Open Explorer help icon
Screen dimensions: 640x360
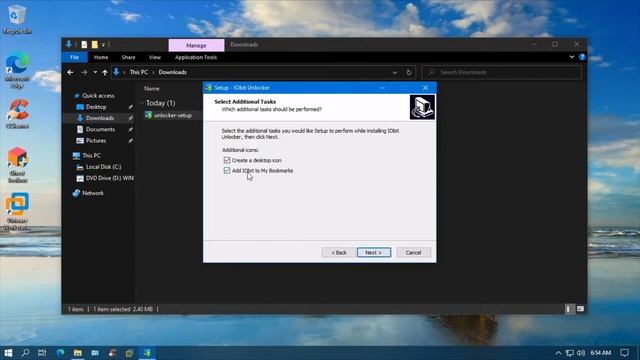click(x=582, y=57)
